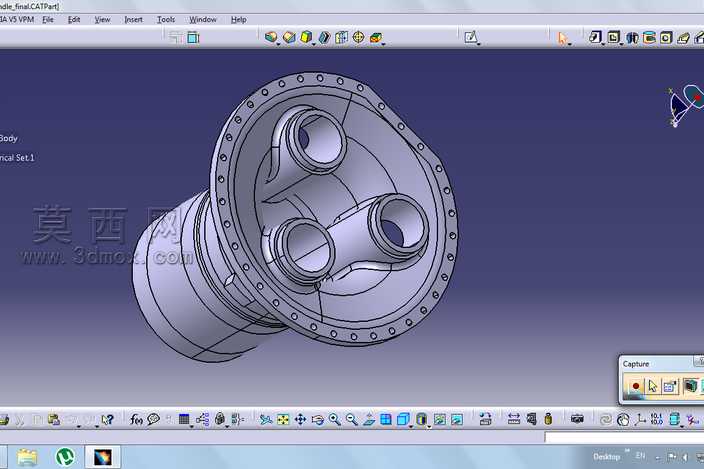Click the Normal View icon
The height and width of the screenshot is (469, 704).
pos(369,420)
